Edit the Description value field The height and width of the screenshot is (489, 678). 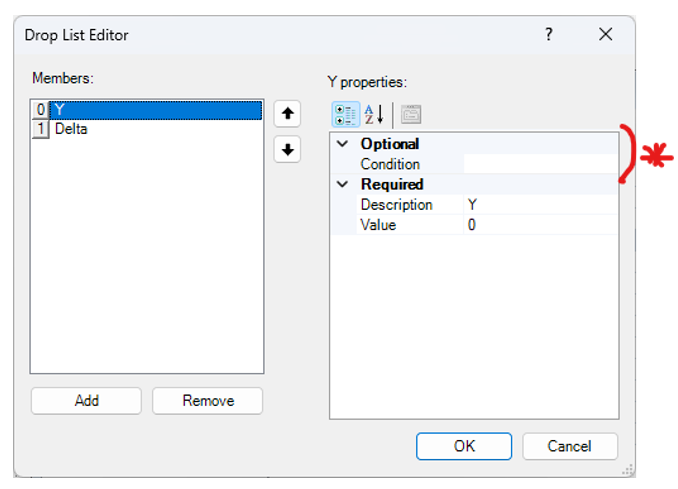click(540, 205)
